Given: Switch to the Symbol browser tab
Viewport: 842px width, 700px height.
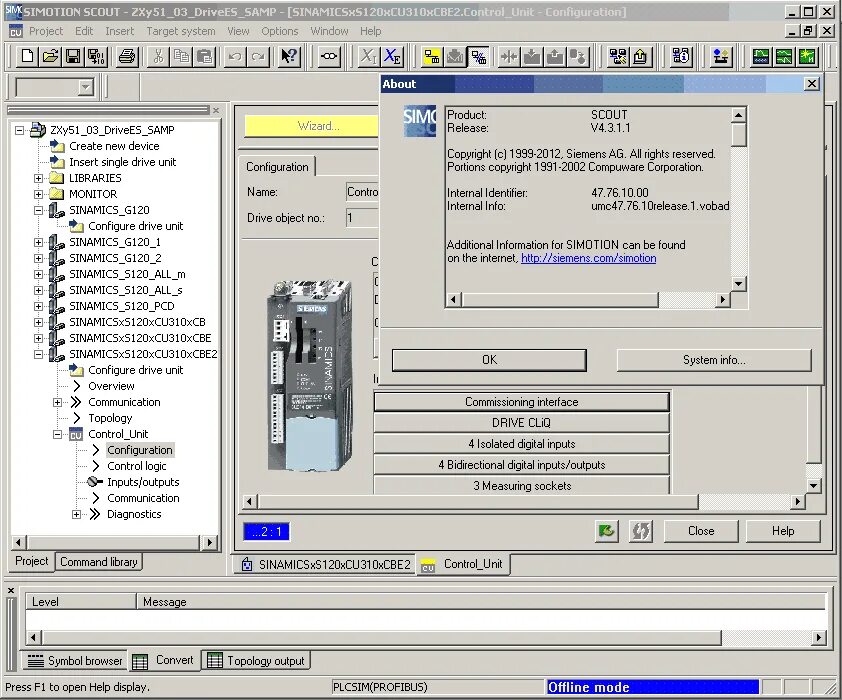Looking at the screenshot, I should (x=75, y=661).
